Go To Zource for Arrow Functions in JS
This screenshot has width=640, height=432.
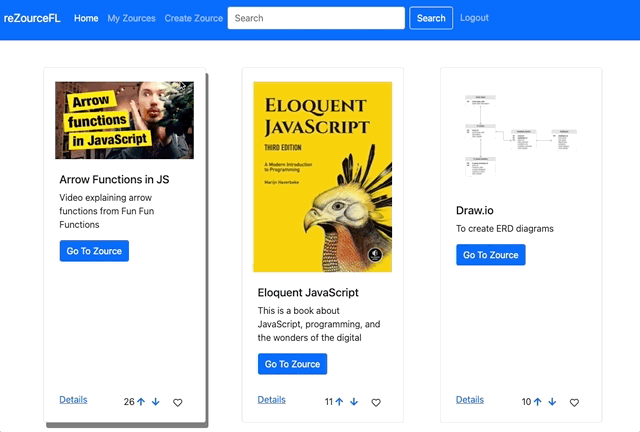pos(94,251)
